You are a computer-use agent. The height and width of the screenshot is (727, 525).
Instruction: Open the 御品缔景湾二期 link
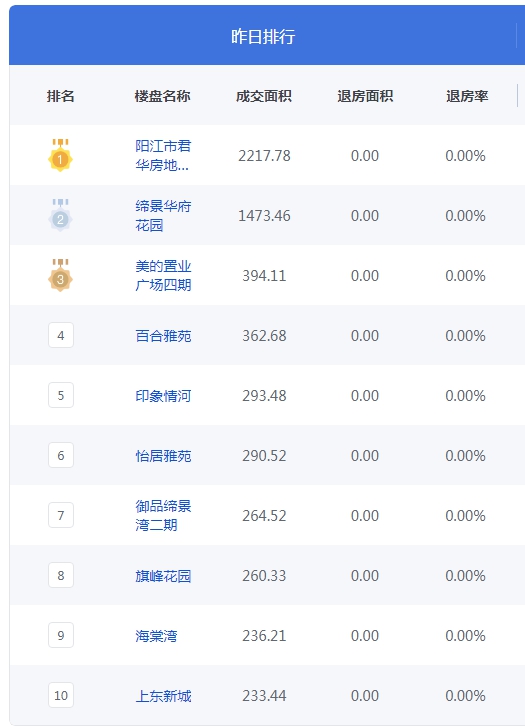[x=163, y=515]
